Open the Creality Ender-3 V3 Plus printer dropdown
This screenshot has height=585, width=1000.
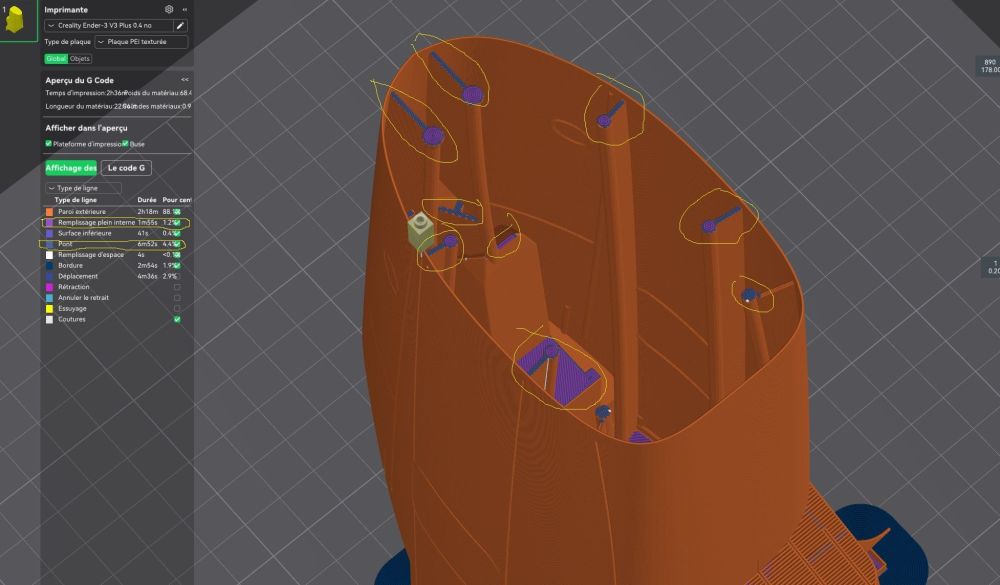click(x=109, y=26)
